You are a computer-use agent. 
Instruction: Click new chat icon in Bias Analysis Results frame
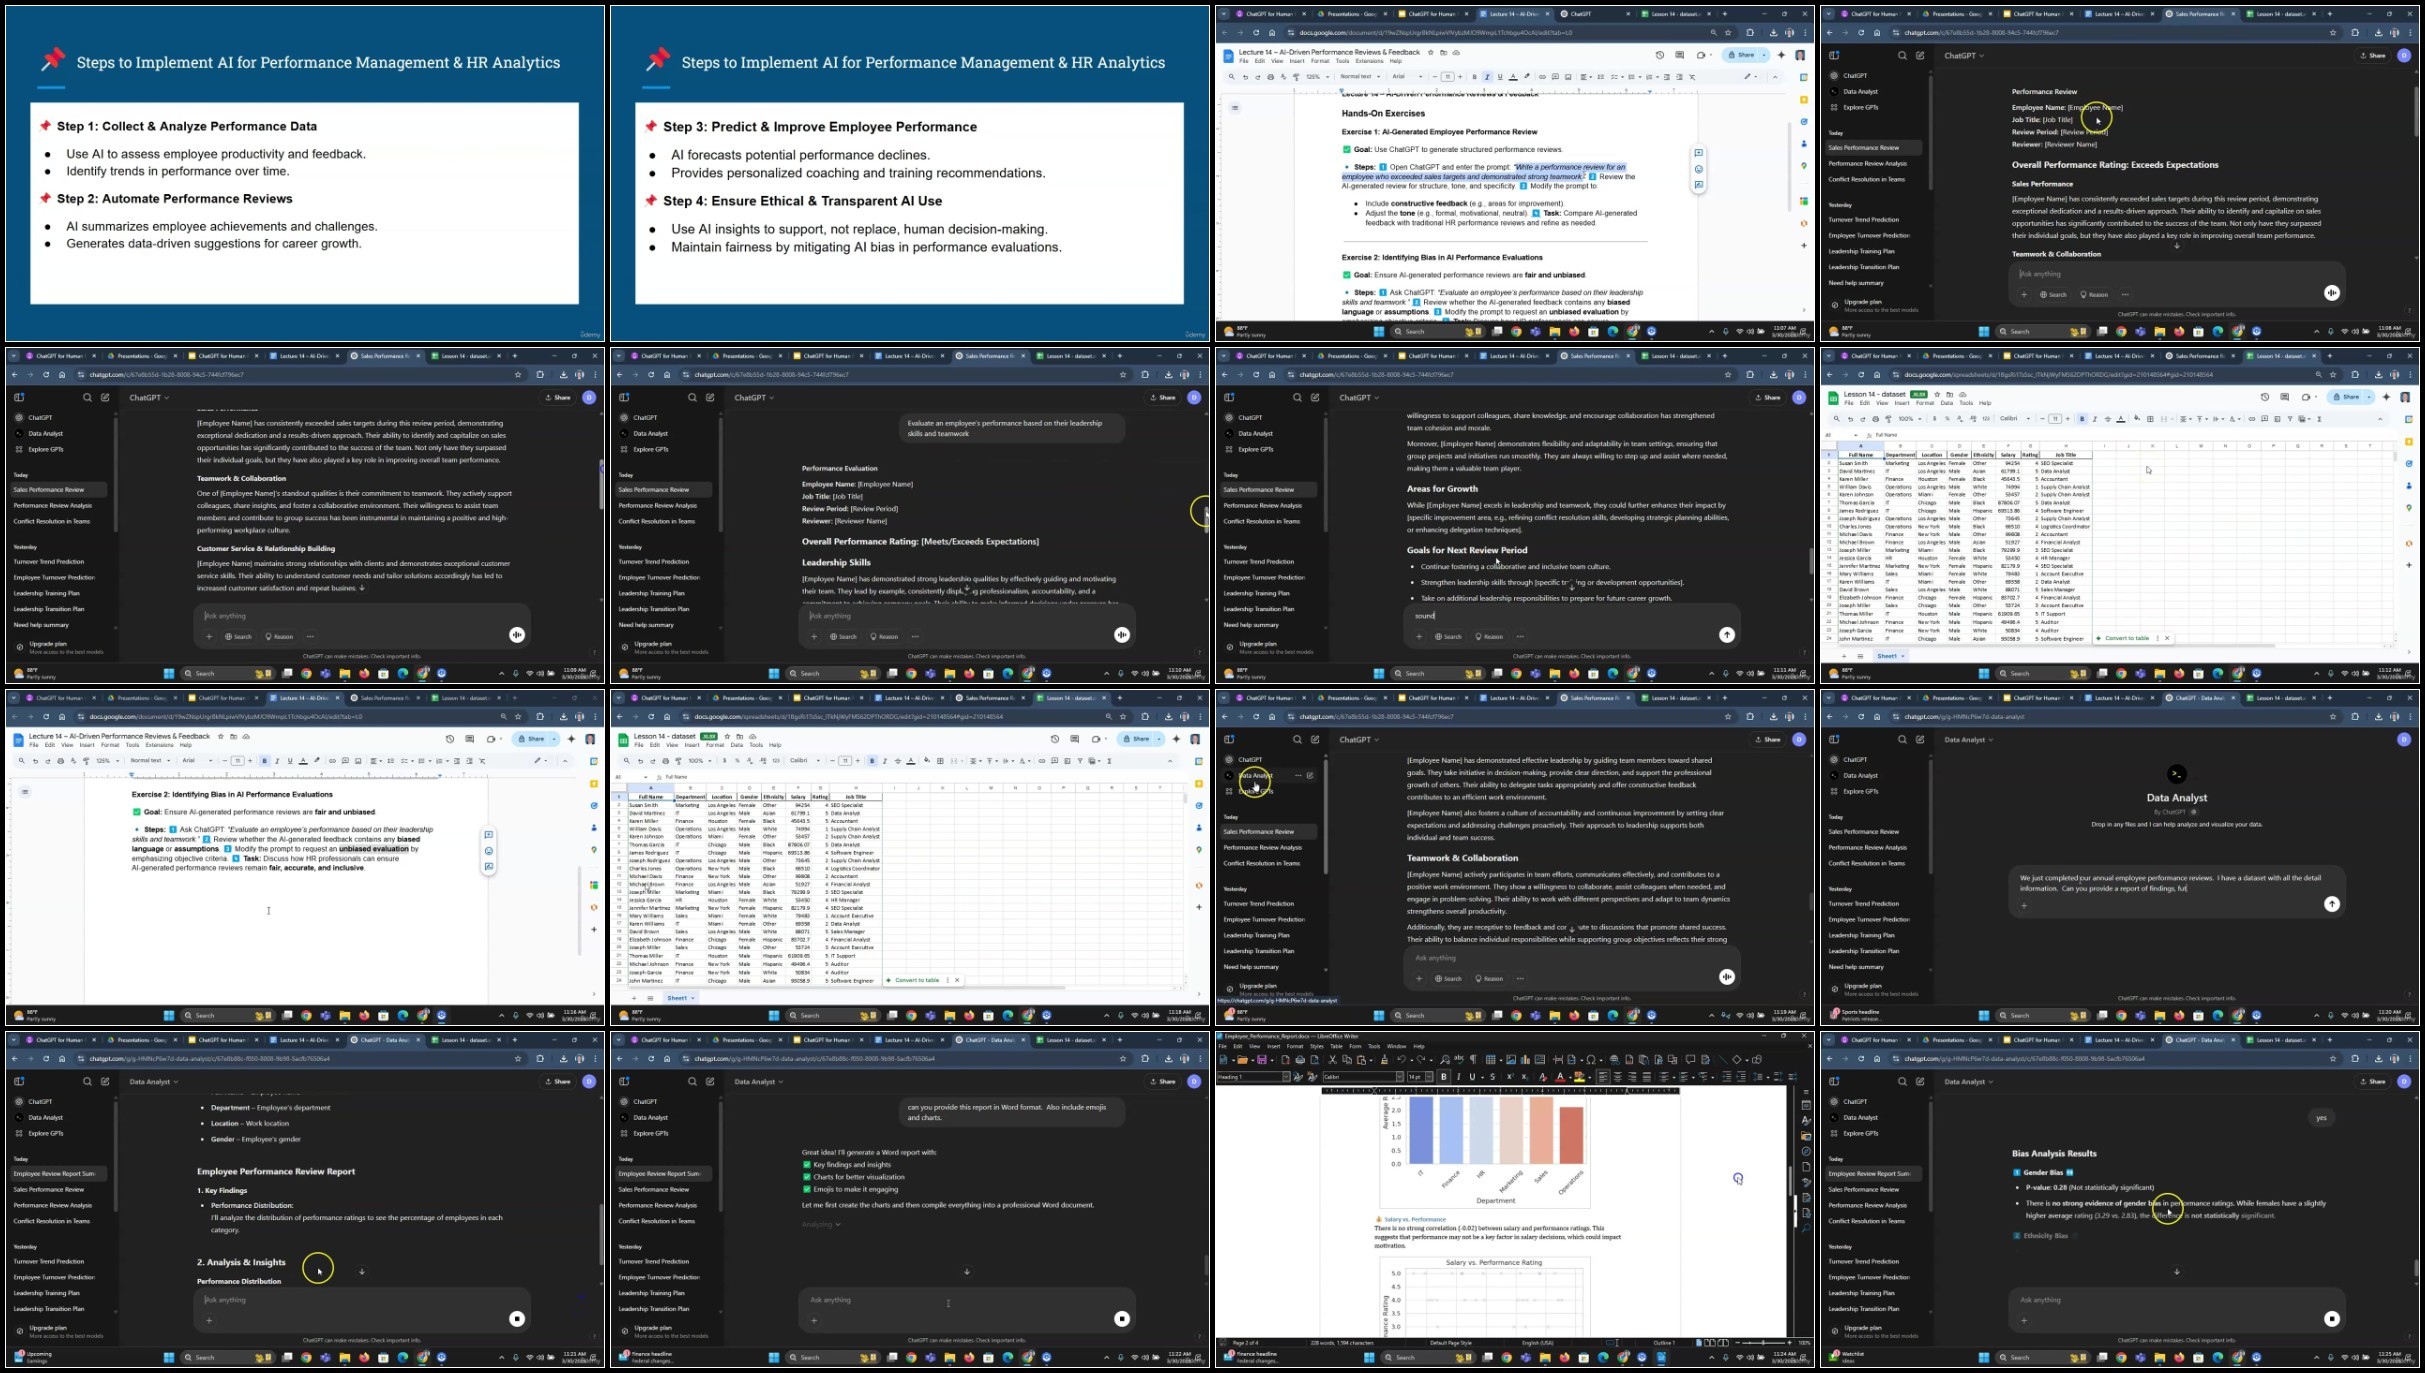(1920, 1081)
